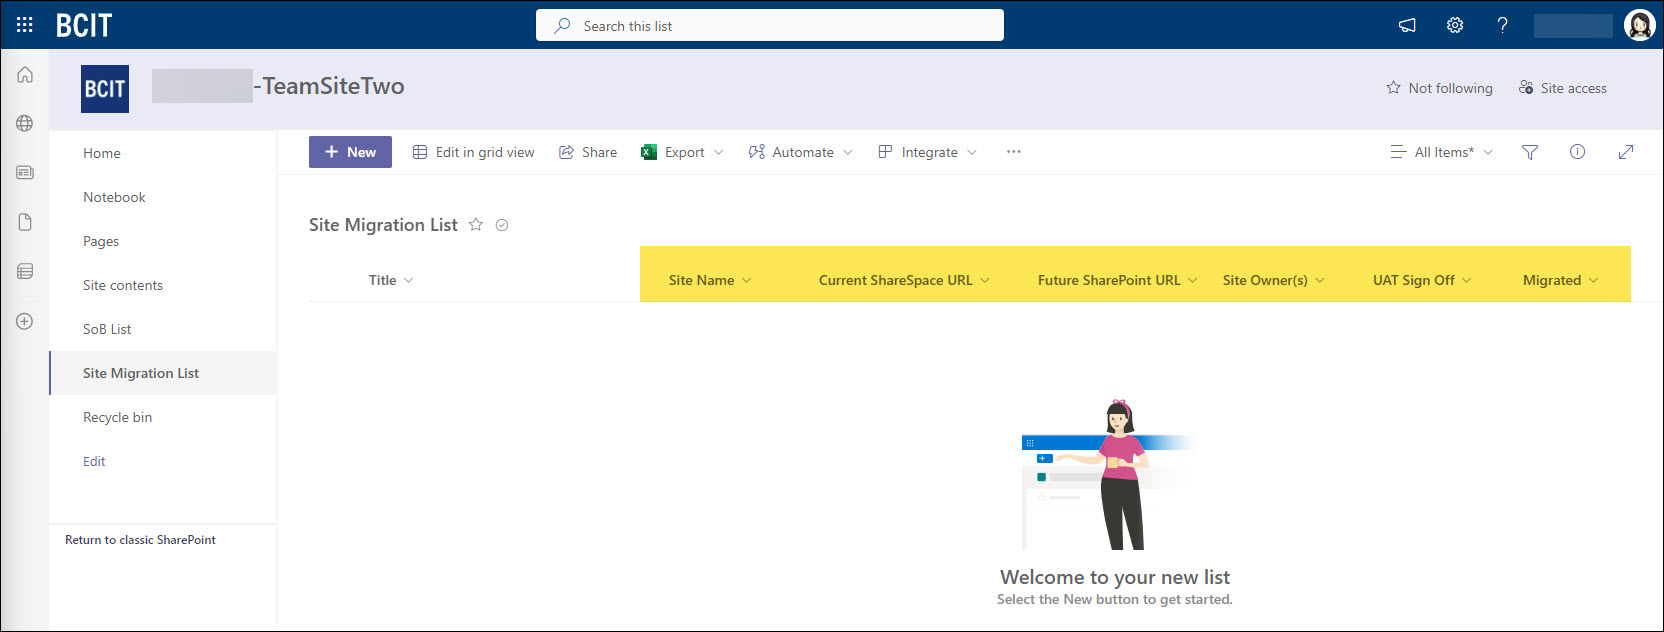Screen dimensions: 1664x632
Task: Click the Not following star toggle
Action: [1439, 88]
